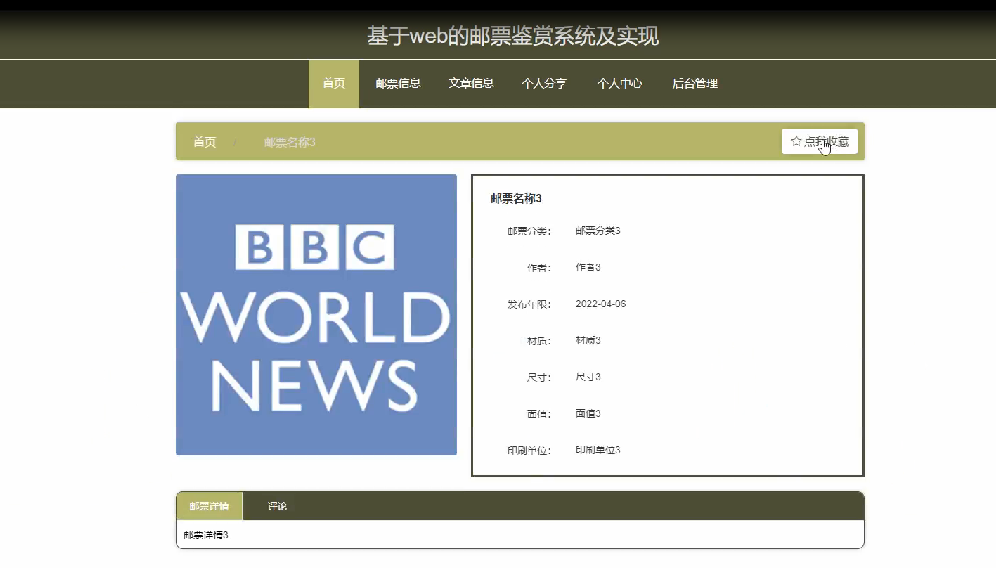Switch to the 评论 tab

[x=278, y=506]
